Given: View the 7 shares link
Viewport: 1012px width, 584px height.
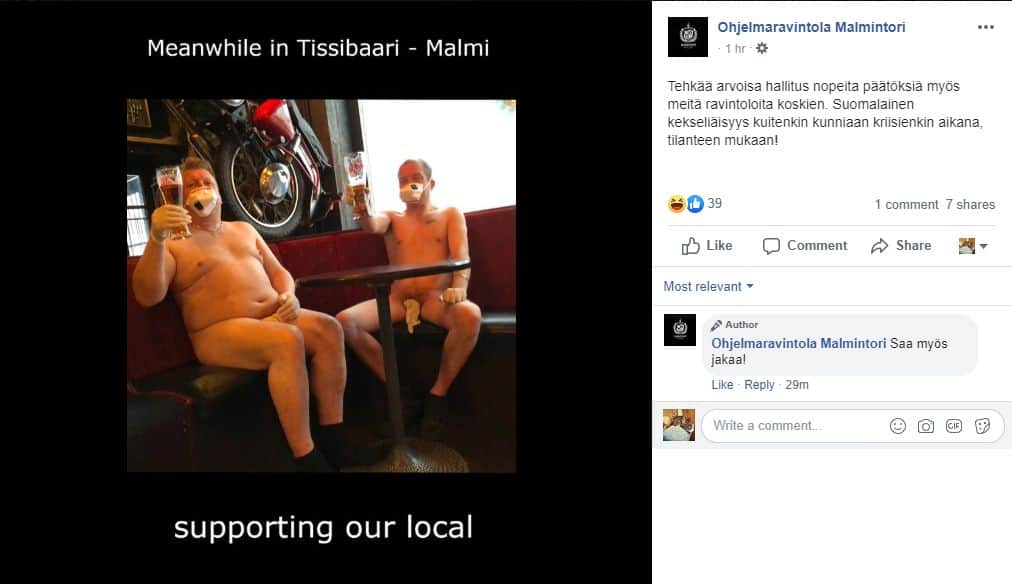Looking at the screenshot, I should click(x=970, y=205).
